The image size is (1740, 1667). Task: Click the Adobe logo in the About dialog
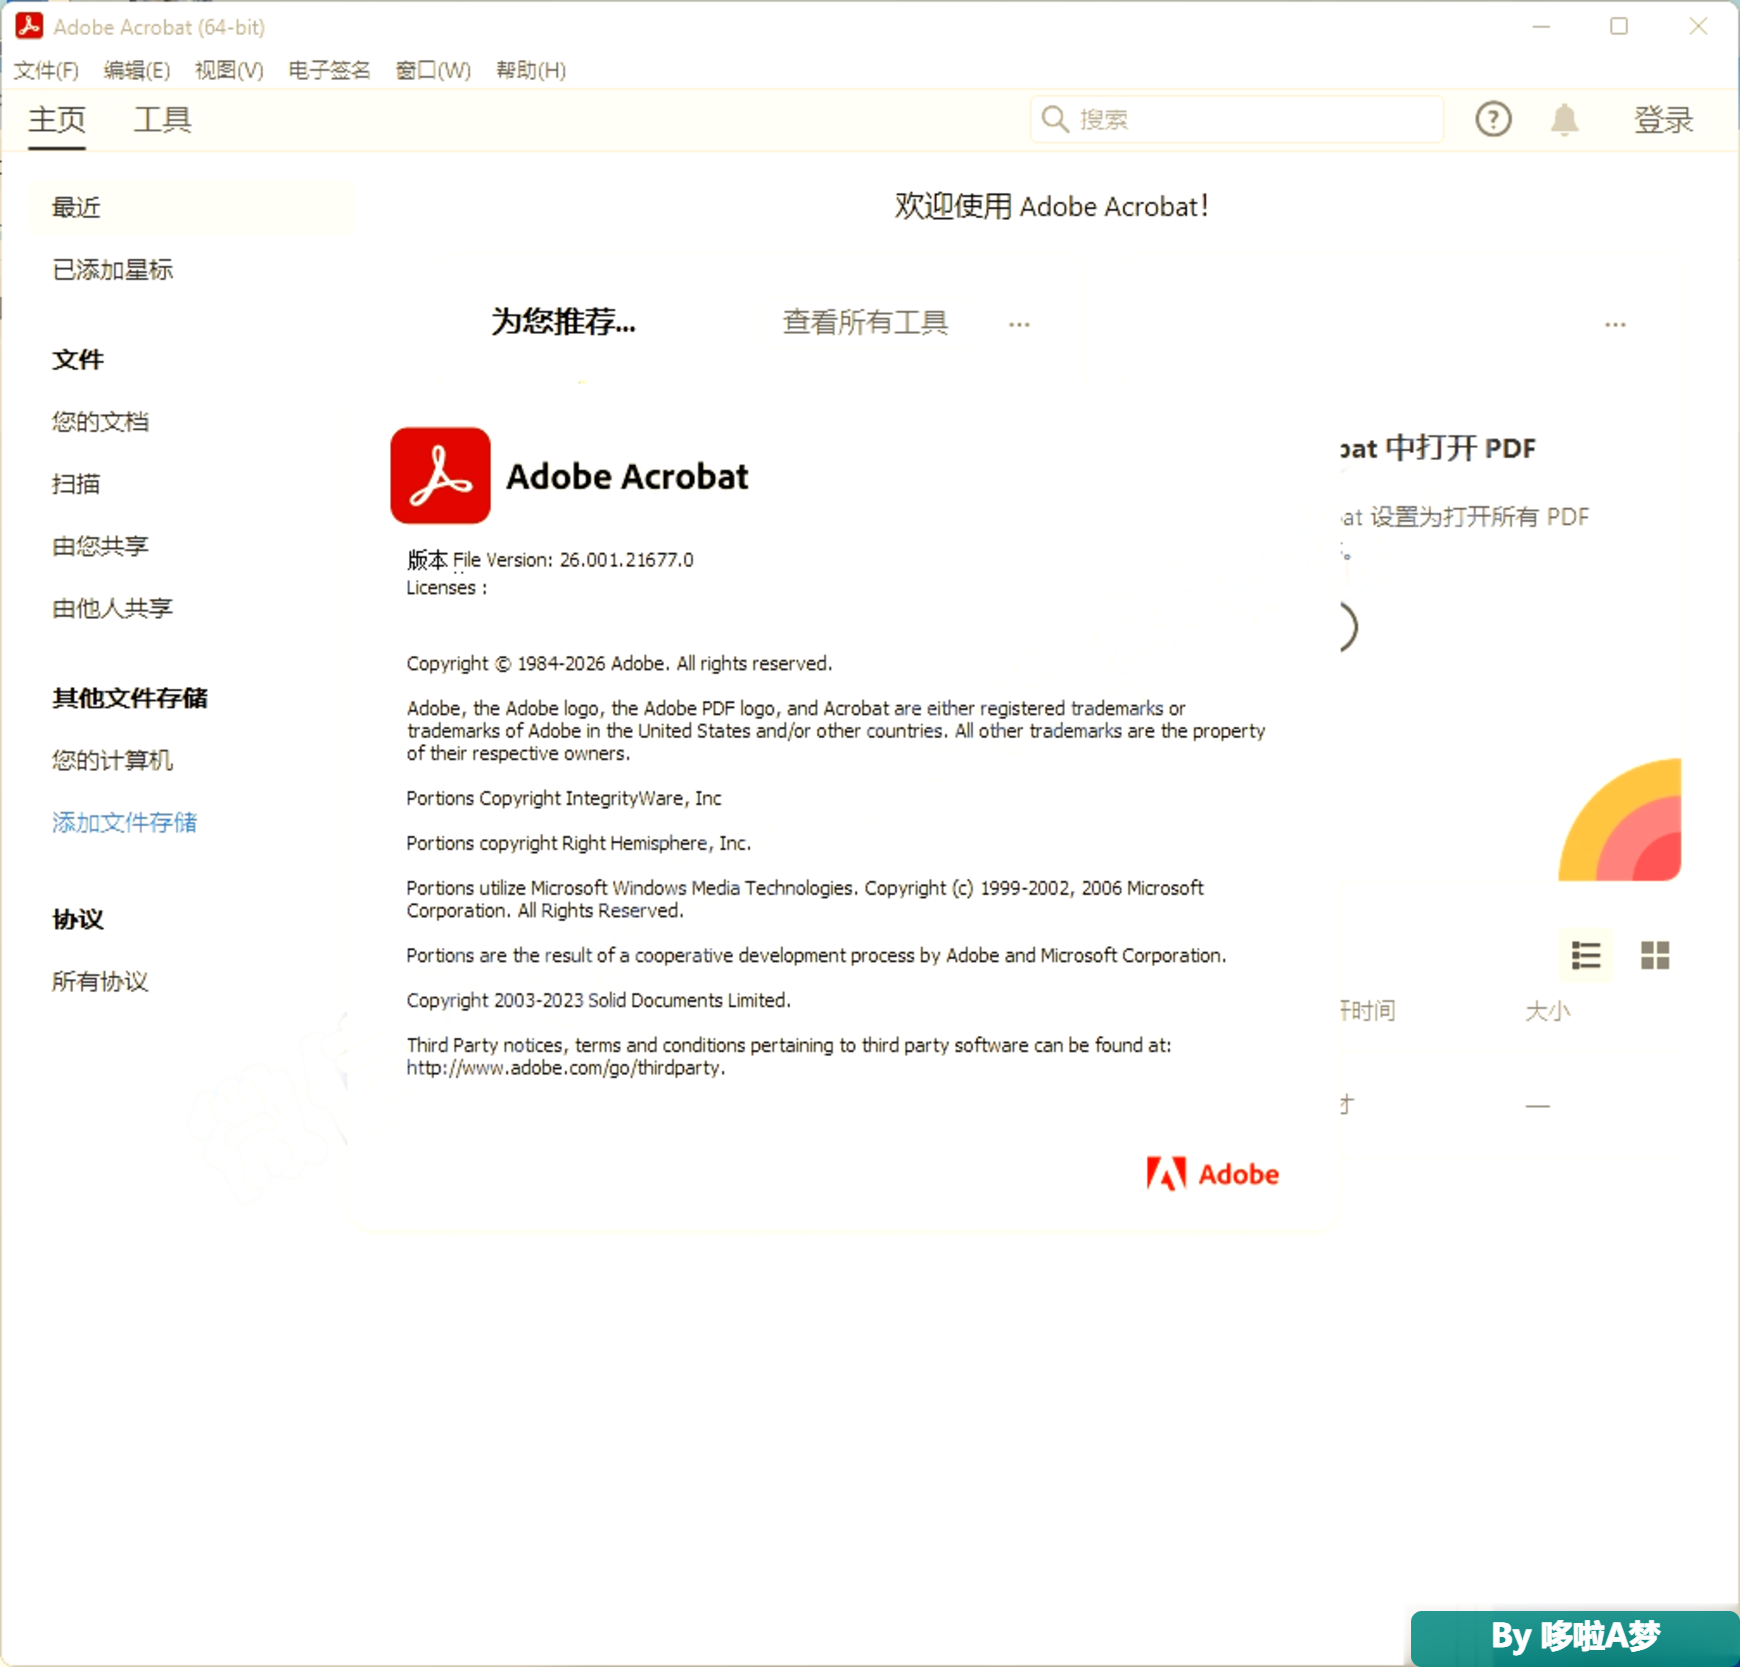[x=1213, y=1173]
